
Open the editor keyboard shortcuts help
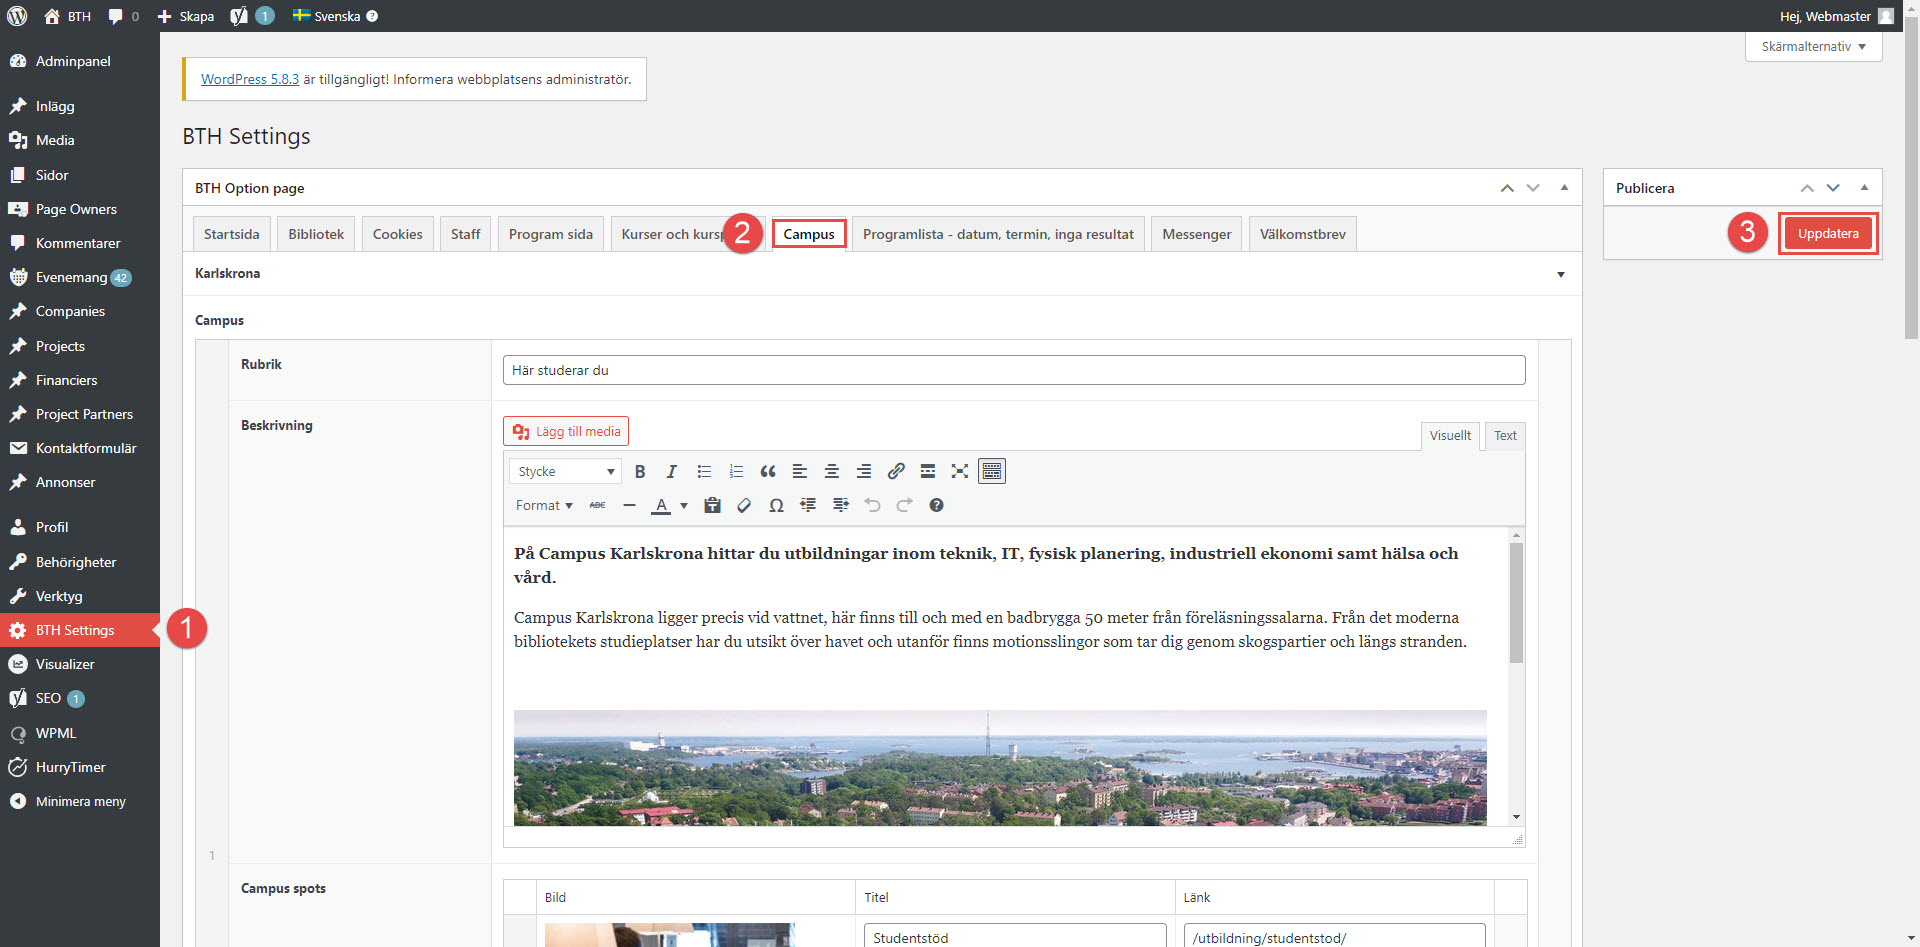coord(936,505)
